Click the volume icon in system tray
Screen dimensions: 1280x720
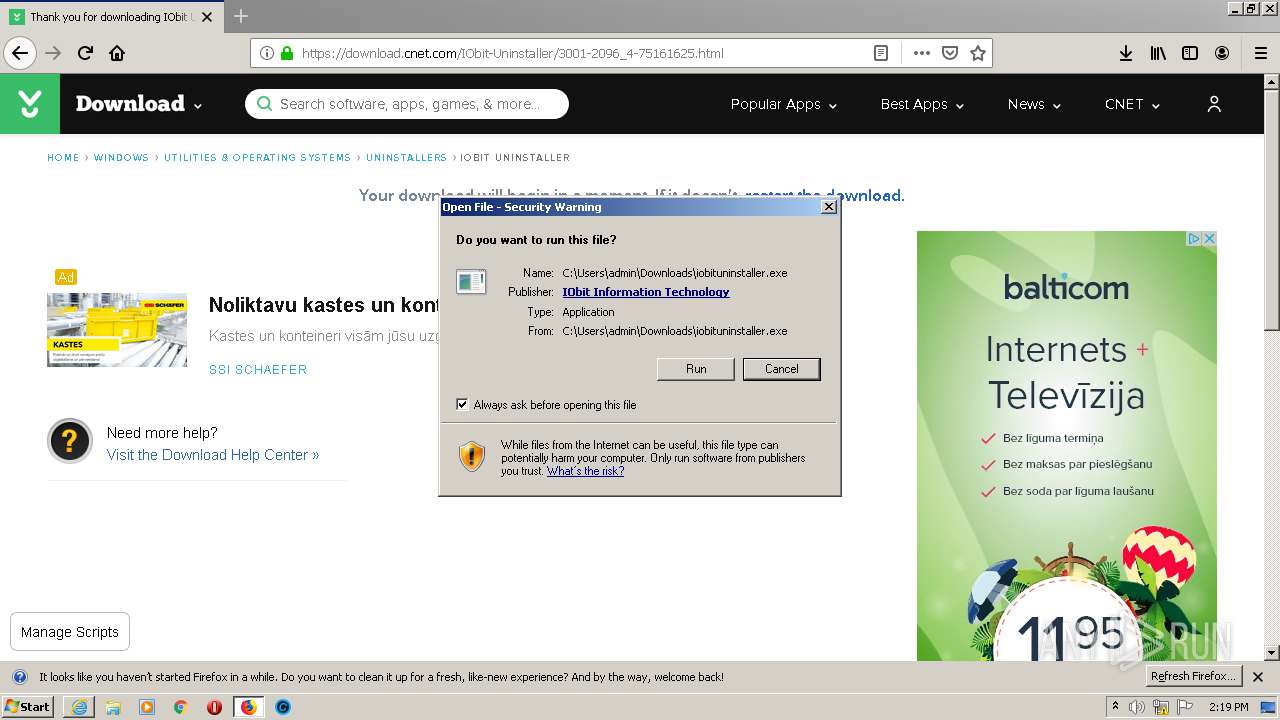click(x=1137, y=707)
